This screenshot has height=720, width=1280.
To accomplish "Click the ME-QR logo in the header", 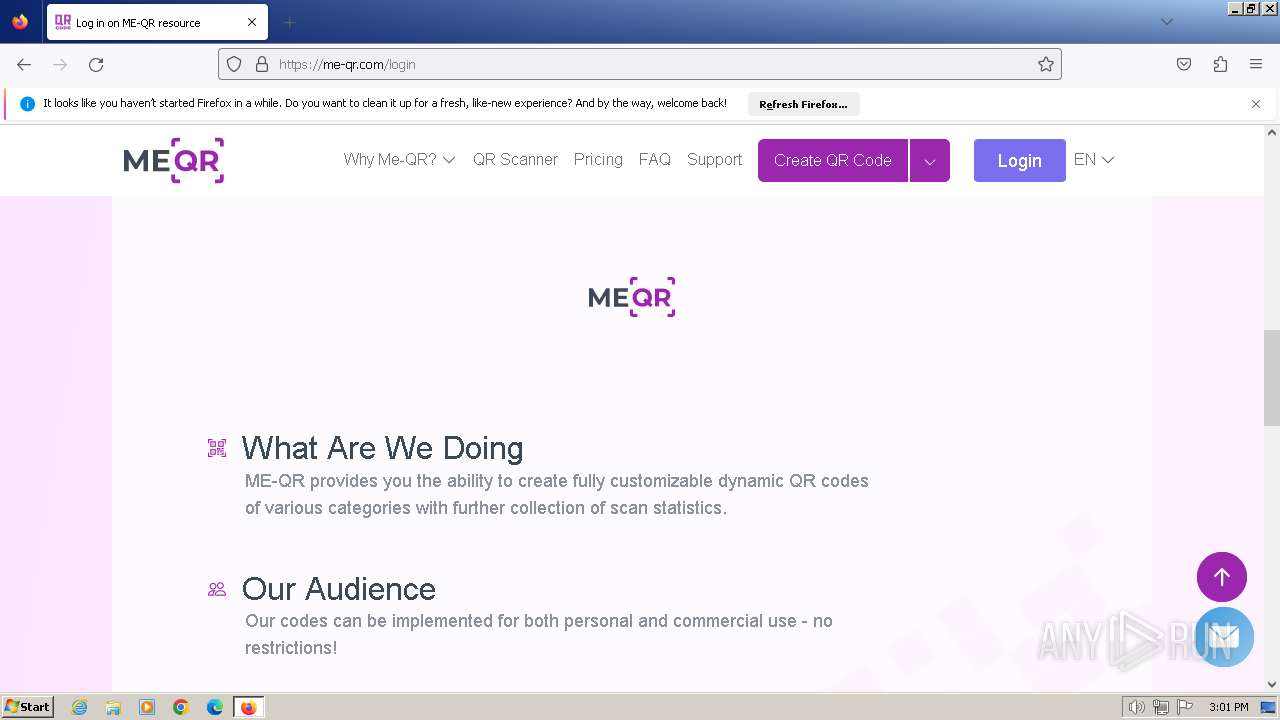I will [x=173, y=160].
